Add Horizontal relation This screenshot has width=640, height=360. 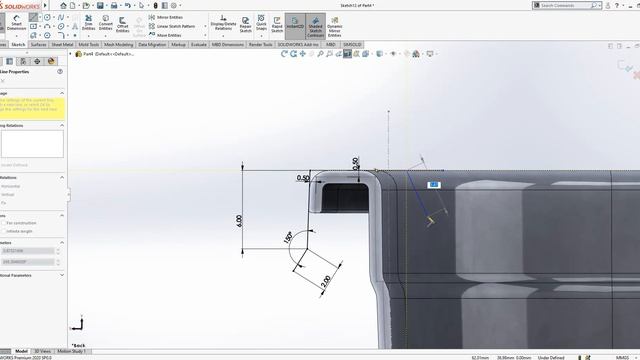click(x=11, y=186)
